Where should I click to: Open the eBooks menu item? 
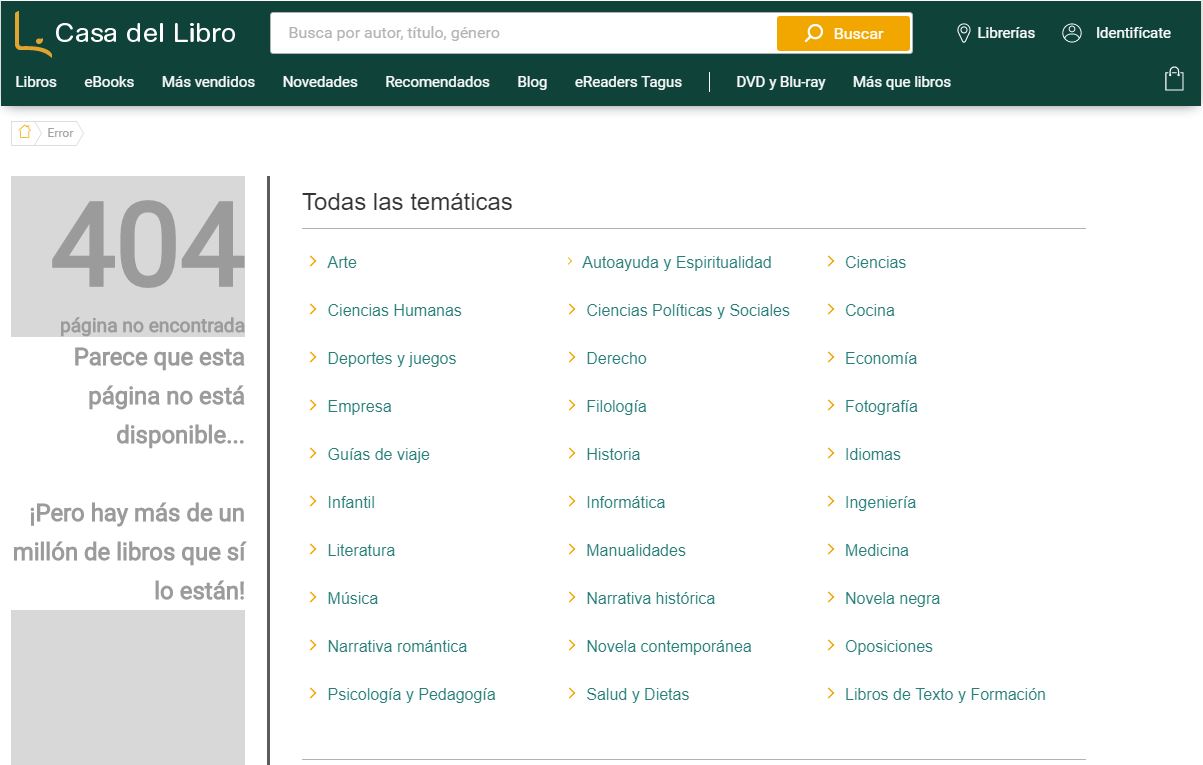109,82
